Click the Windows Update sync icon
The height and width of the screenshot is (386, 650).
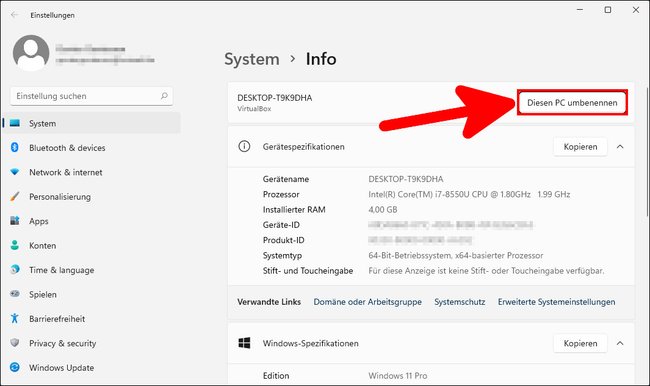15,367
